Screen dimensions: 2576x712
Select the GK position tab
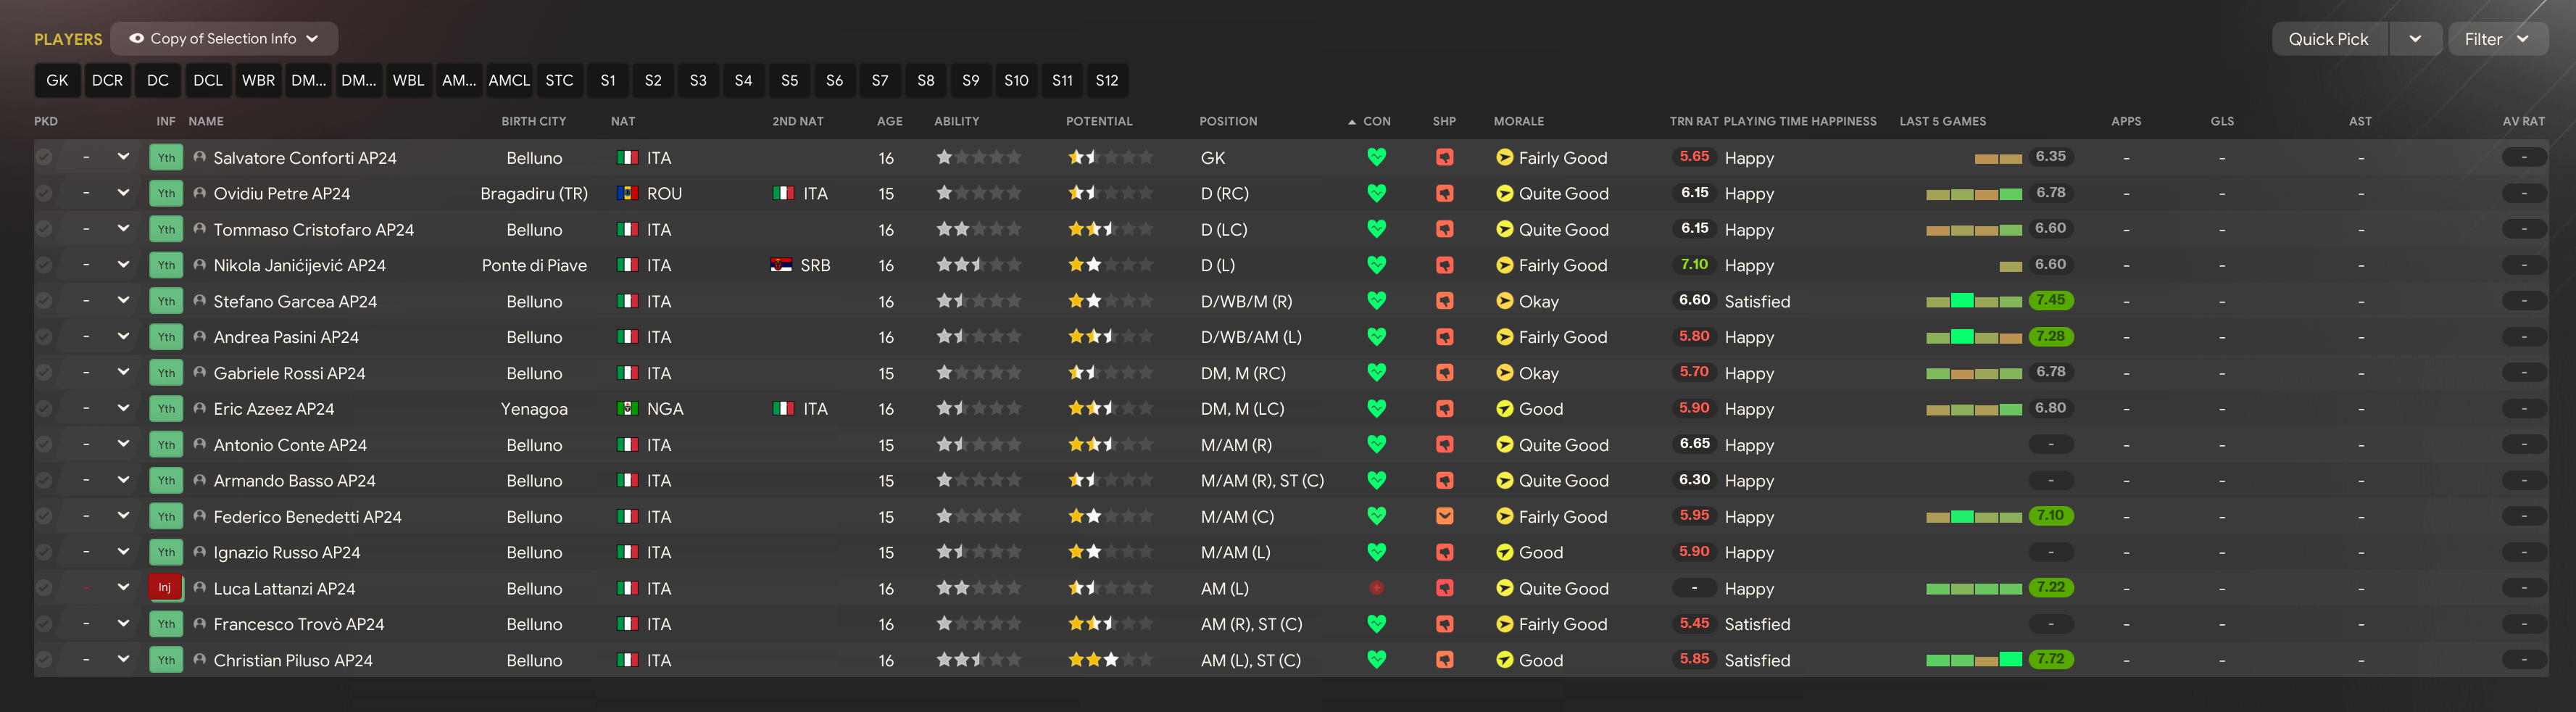(x=57, y=80)
